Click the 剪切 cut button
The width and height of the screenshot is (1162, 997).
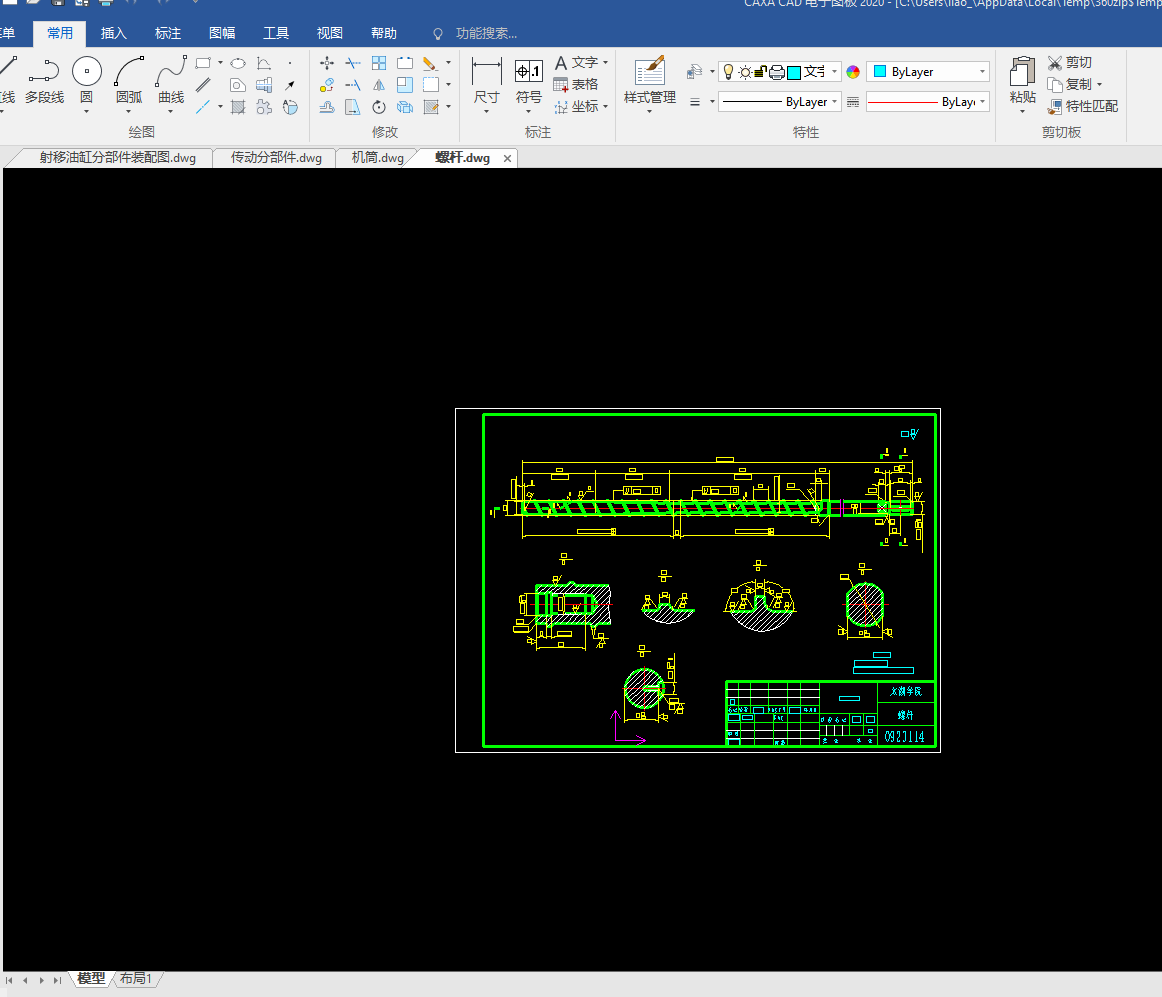(x=1069, y=63)
